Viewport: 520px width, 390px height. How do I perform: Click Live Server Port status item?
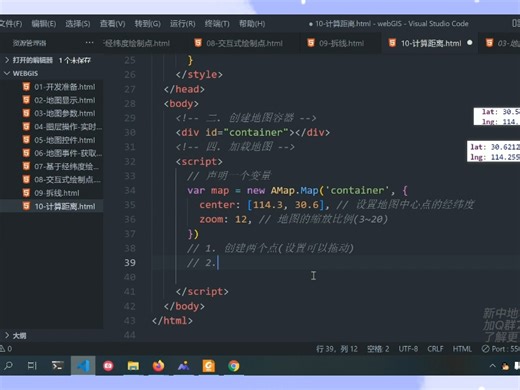pos(501,349)
